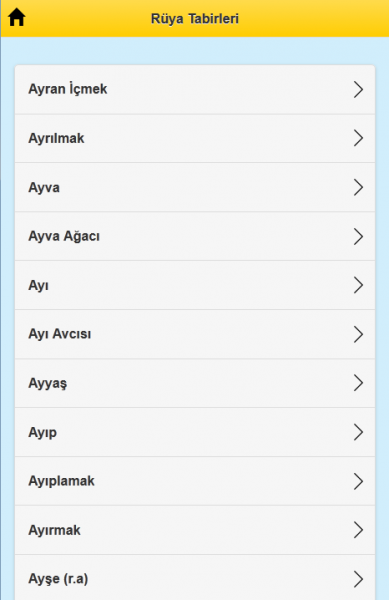This screenshot has width=389, height=600.
Task: Open the Ayrılmak entry
Action: [x=195, y=139]
